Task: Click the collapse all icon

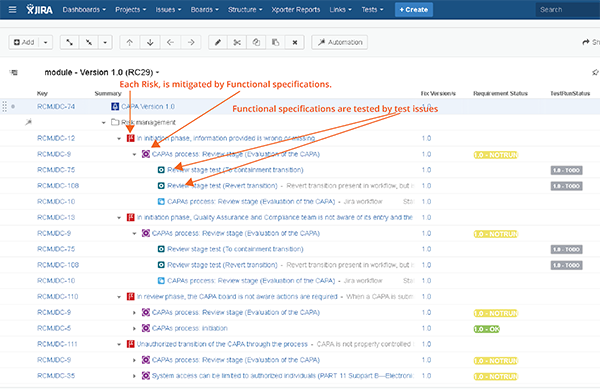Action: click(89, 42)
